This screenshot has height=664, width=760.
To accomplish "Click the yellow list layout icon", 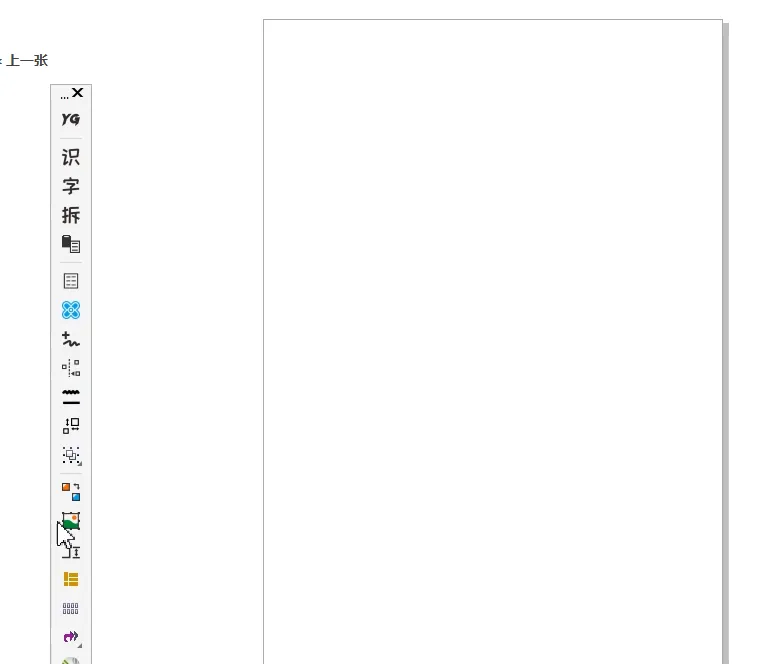I will [71, 579].
